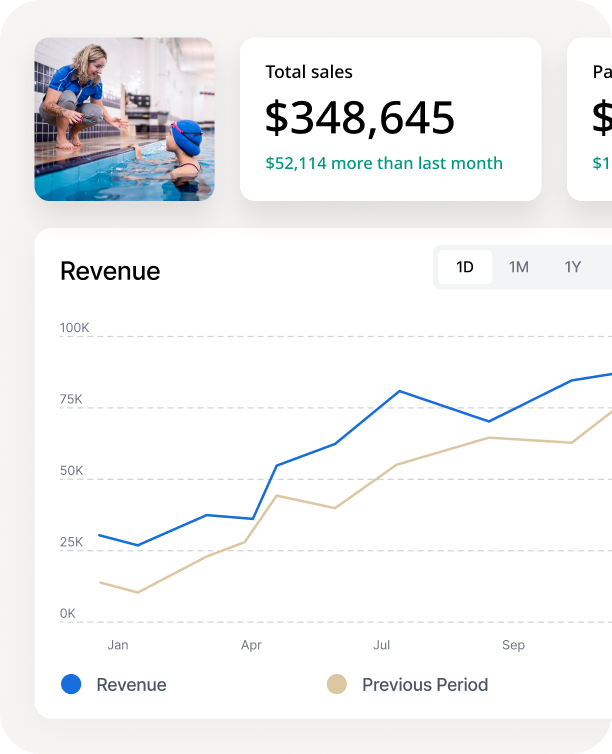Click the blue revenue line's July peak
The width and height of the screenshot is (612, 754).
pyautogui.click(x=400, y=391)
